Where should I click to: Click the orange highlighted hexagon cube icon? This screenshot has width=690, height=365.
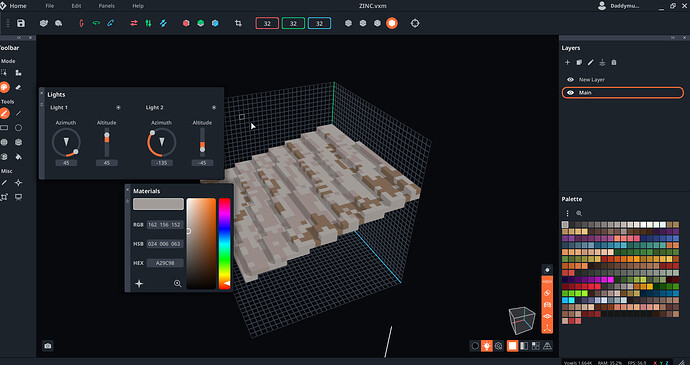tap(392, 23)
